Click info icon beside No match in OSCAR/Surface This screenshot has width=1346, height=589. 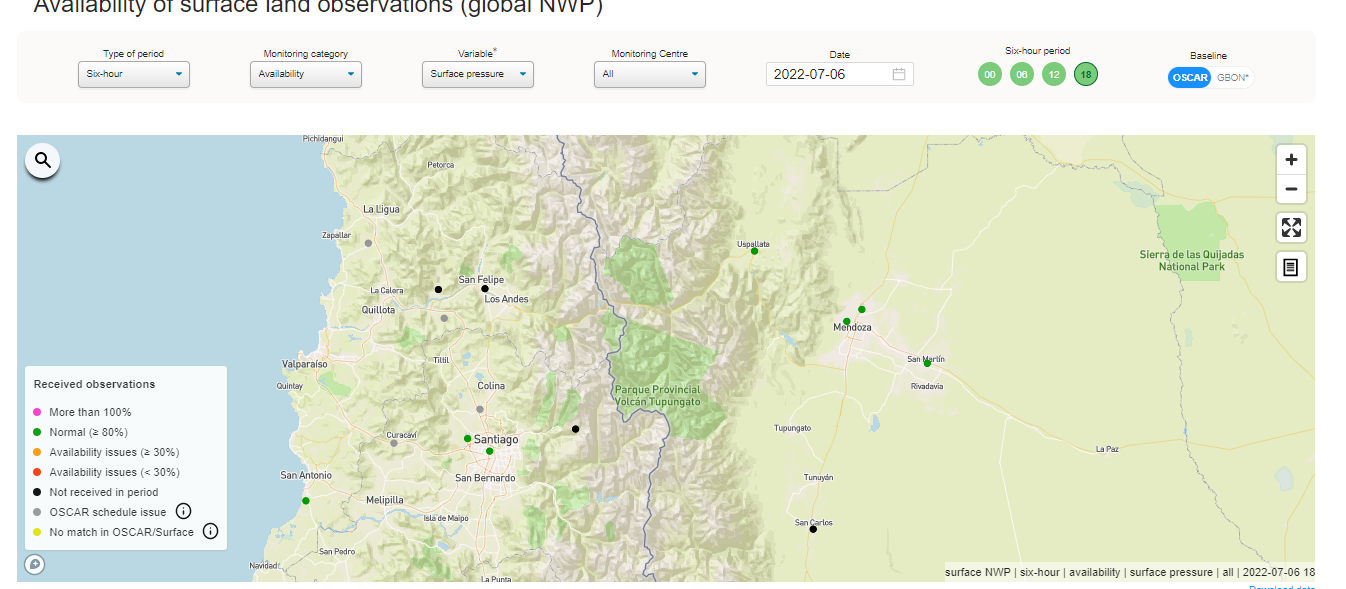[x=210, y=531]
